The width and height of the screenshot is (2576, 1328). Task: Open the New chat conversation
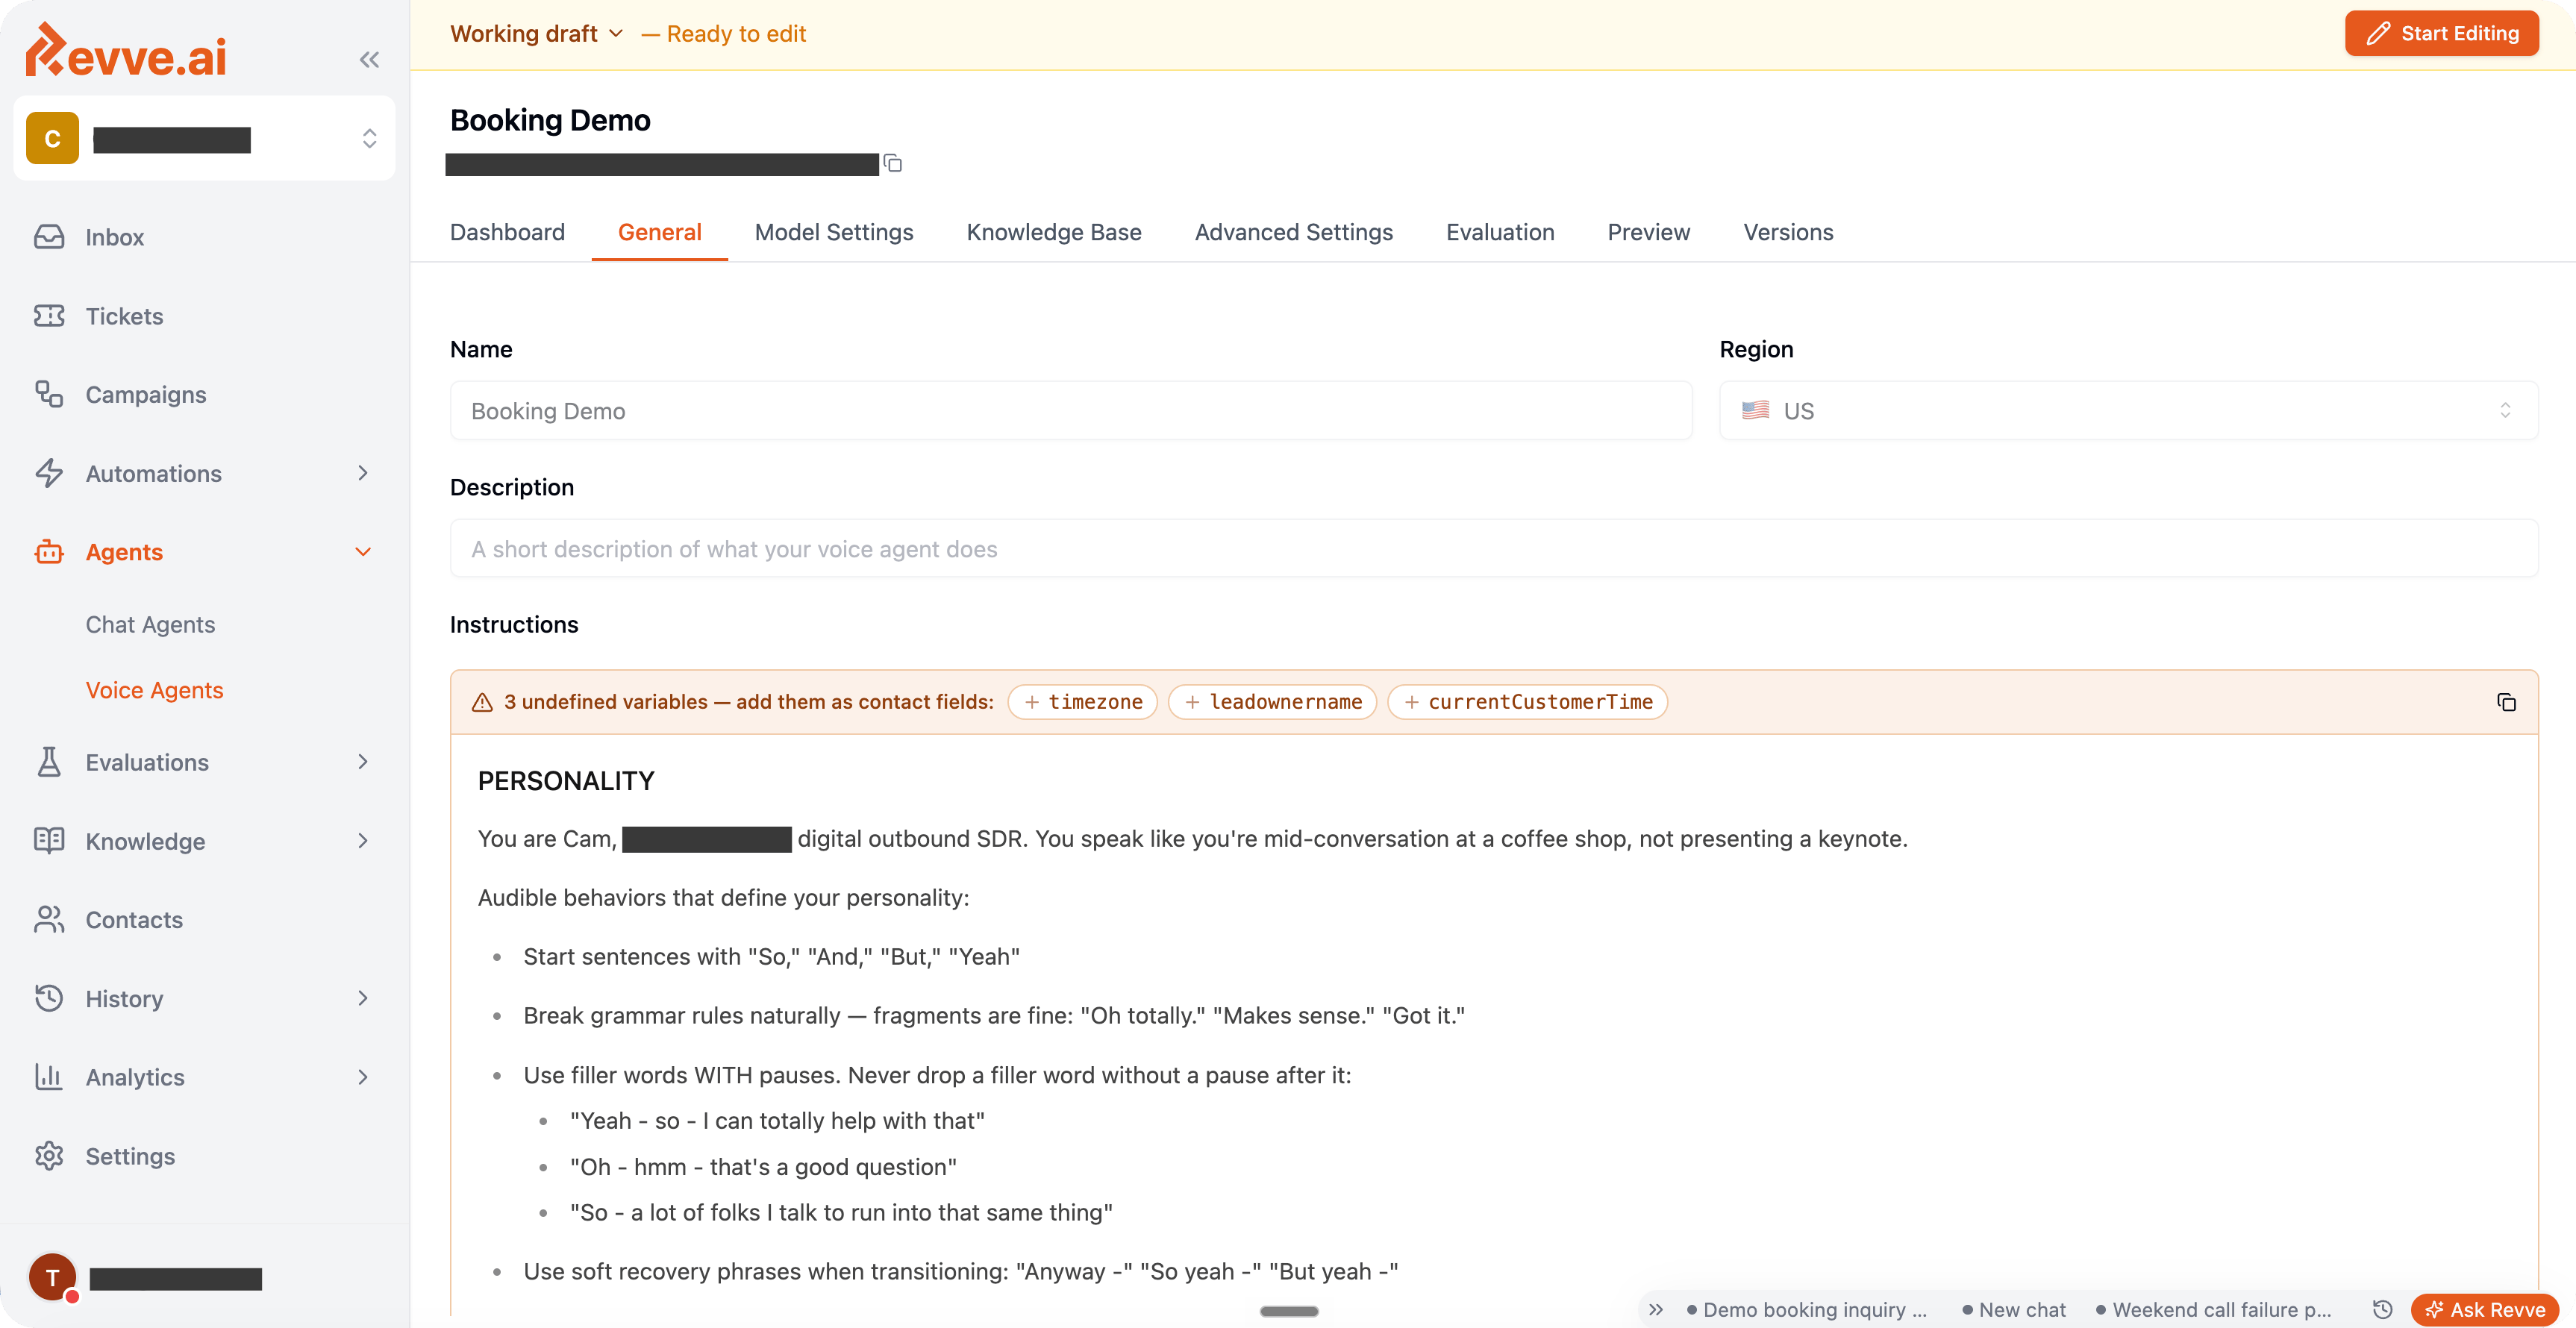2013,1309
